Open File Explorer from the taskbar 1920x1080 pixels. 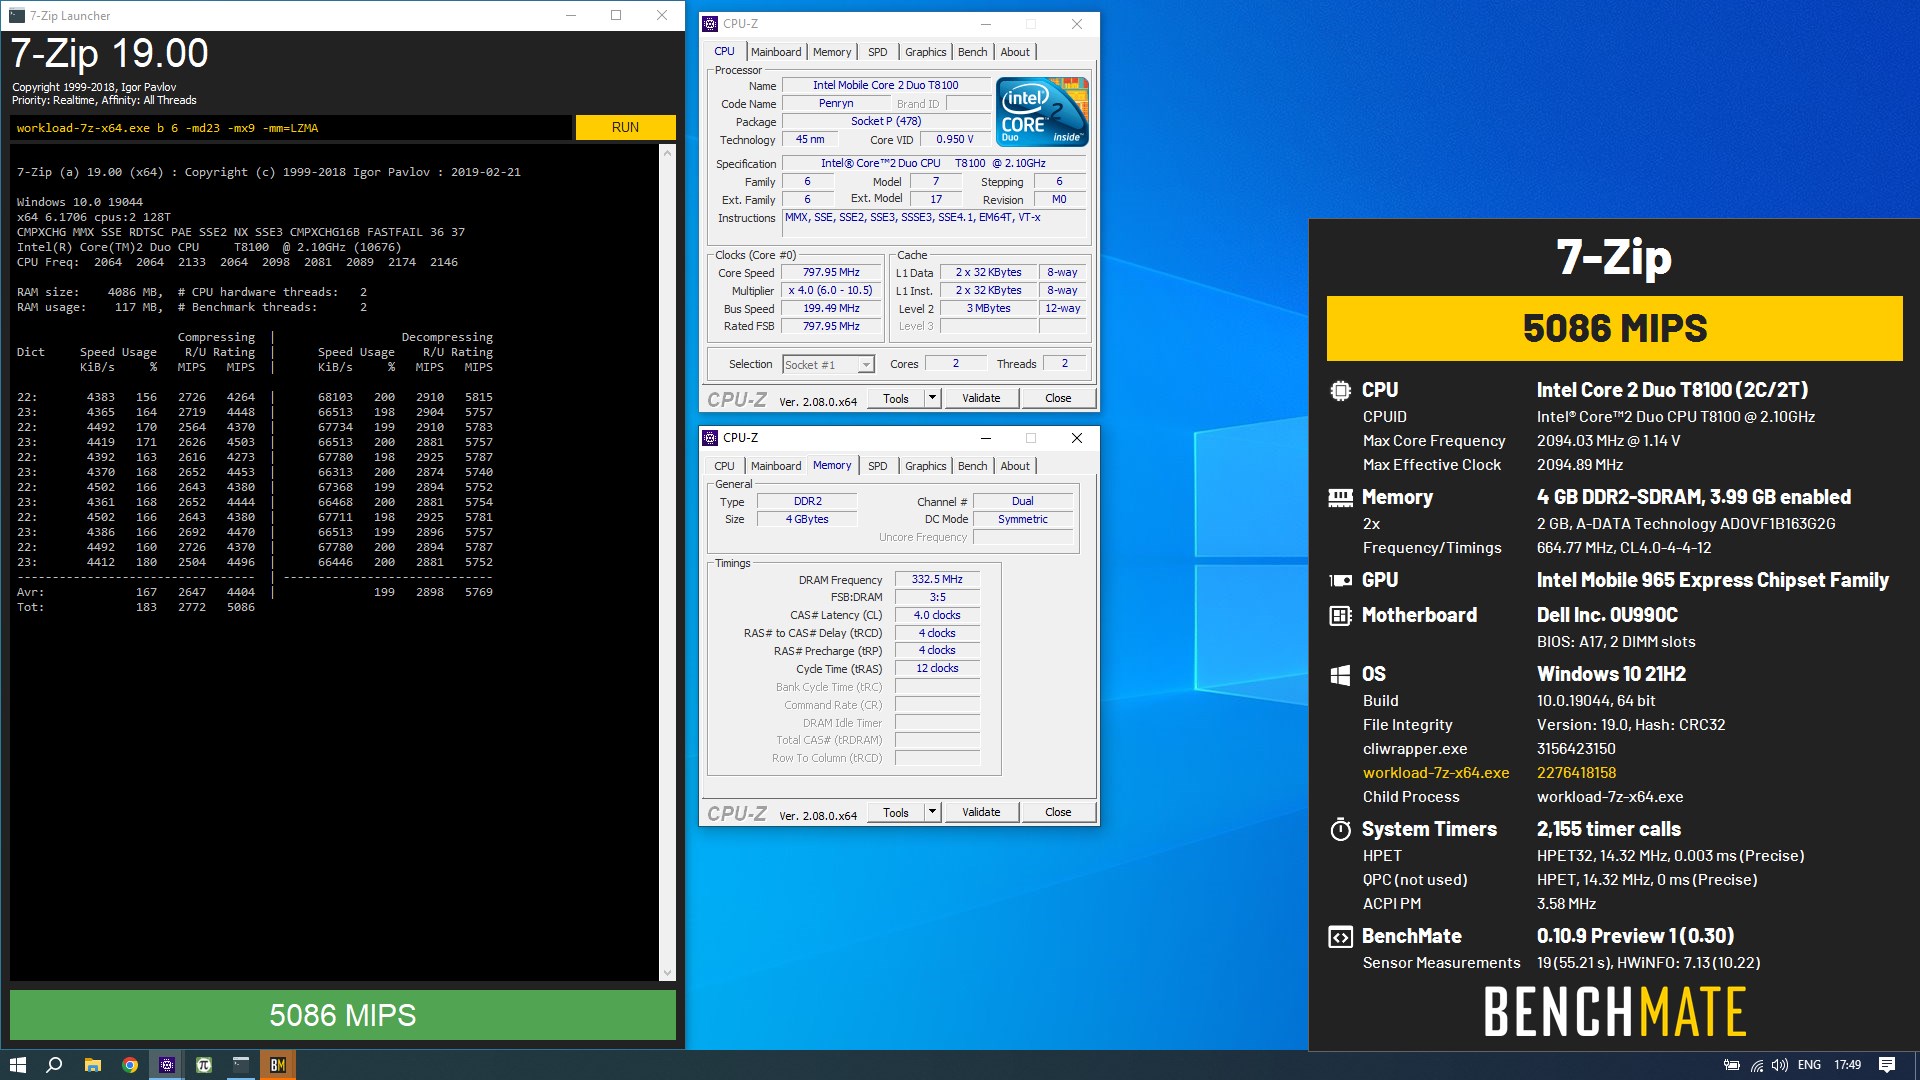tap(92, 1065)
